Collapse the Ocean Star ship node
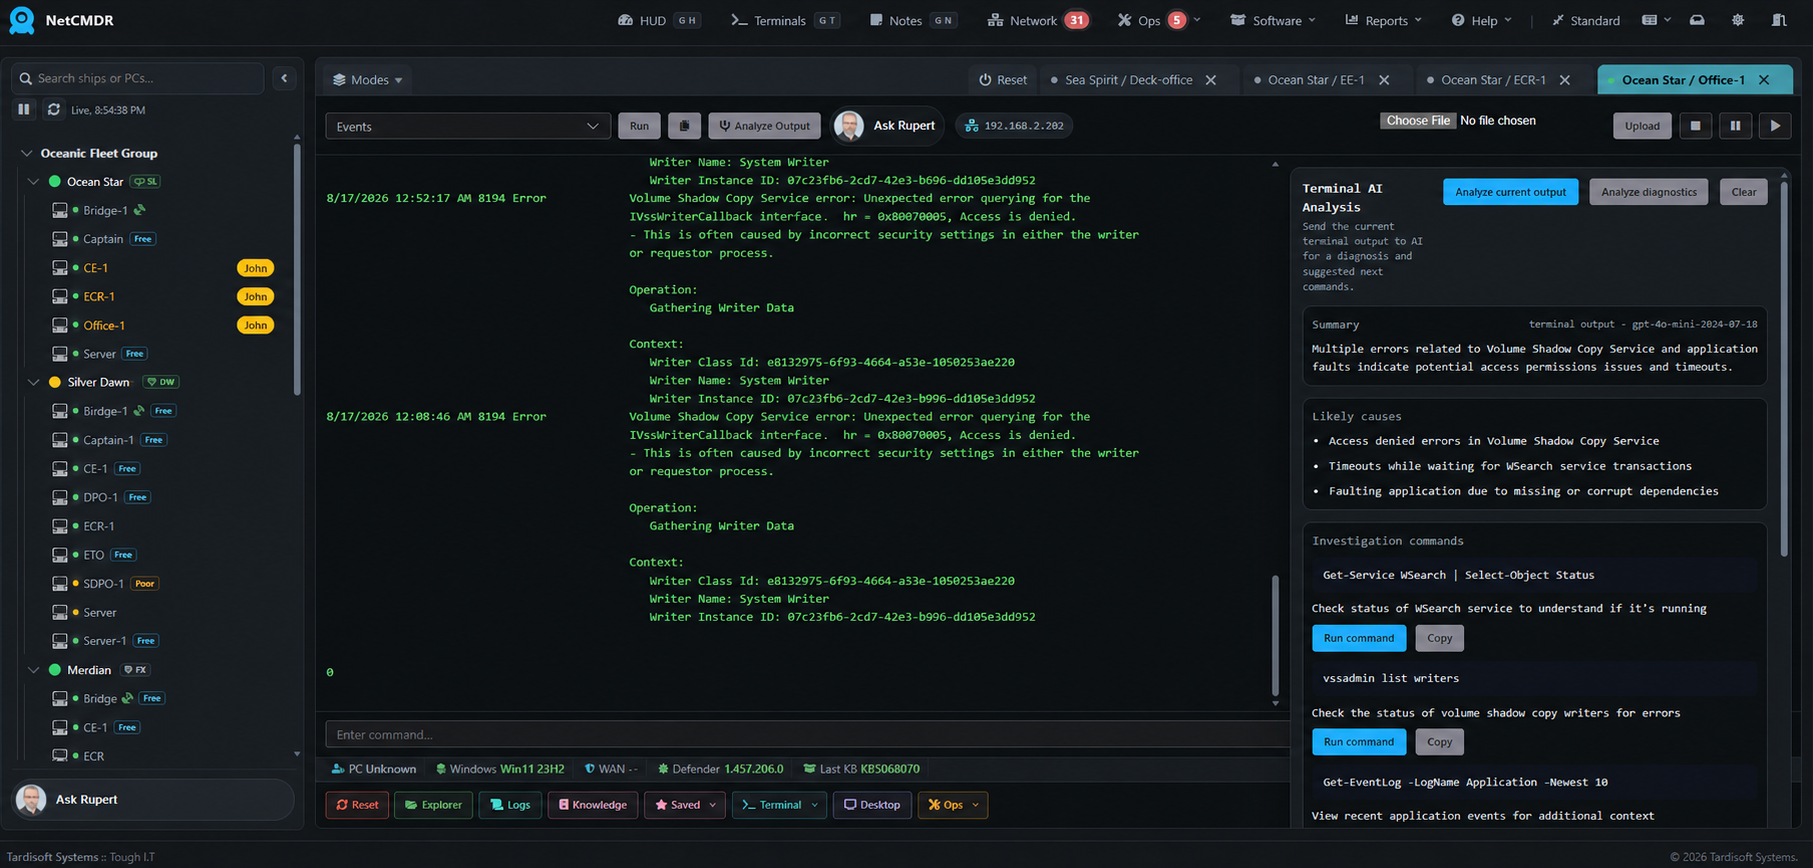1813x868 pixels. tap(34, 182)
